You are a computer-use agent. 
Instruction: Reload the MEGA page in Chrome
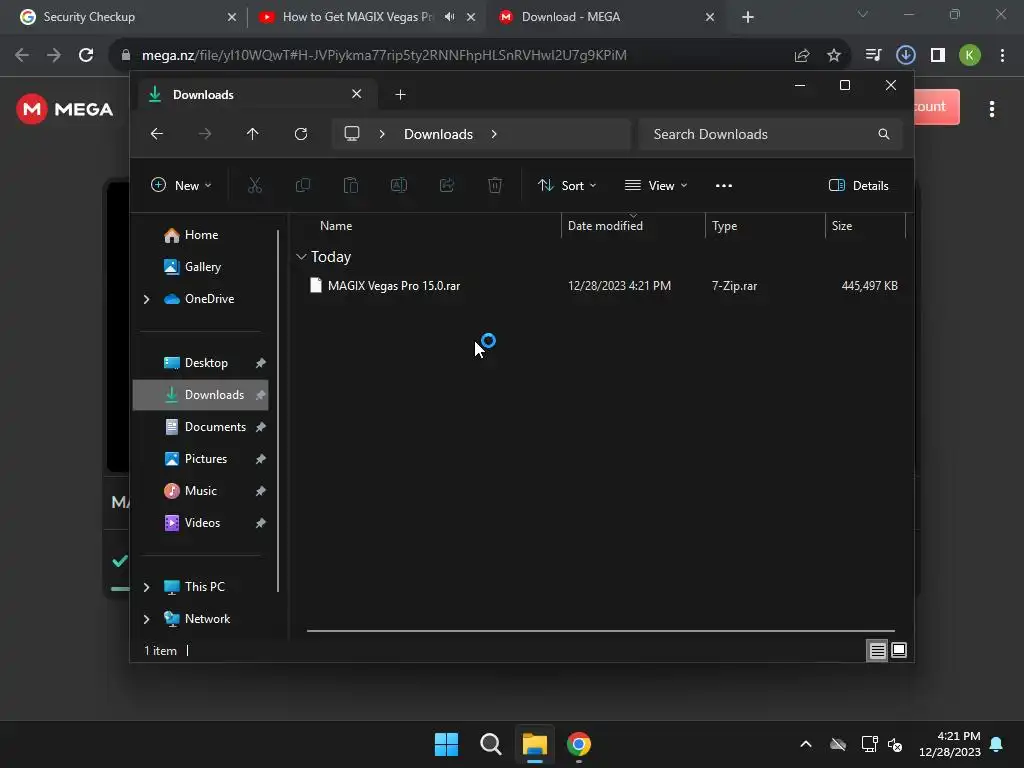pos(86,55)
